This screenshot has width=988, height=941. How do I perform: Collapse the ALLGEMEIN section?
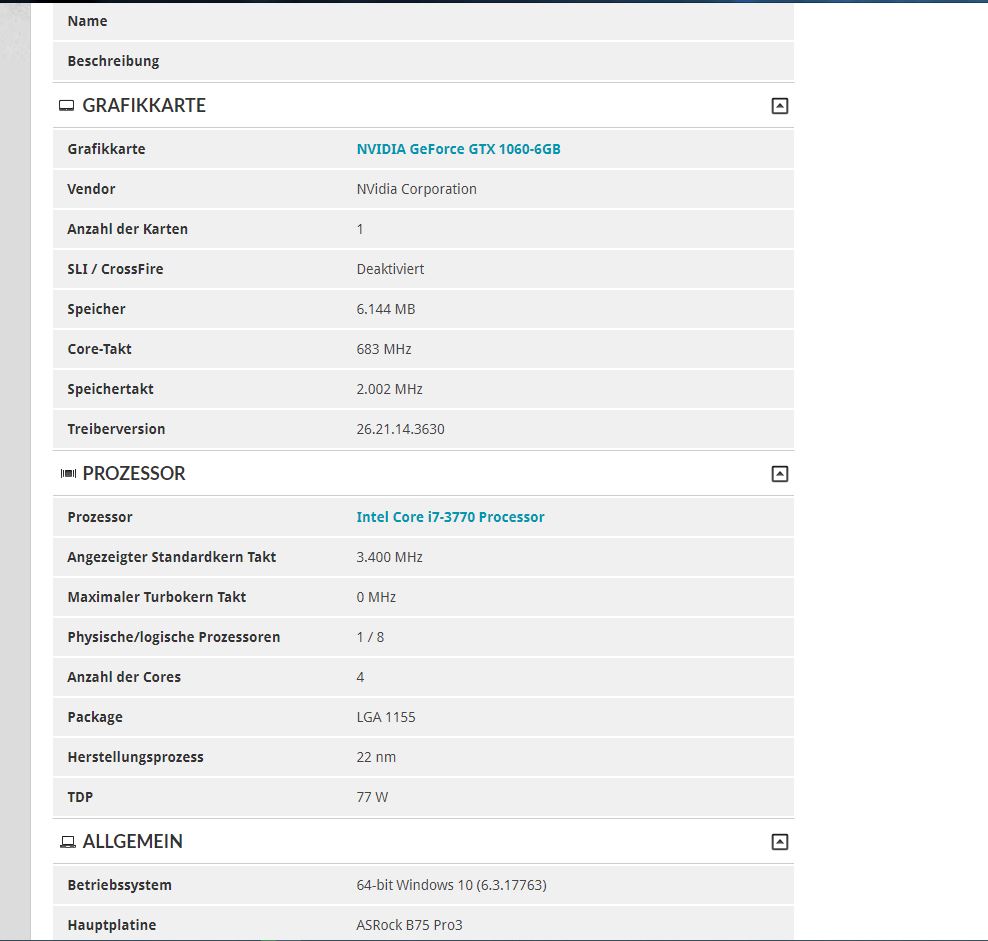coord(779,842)
